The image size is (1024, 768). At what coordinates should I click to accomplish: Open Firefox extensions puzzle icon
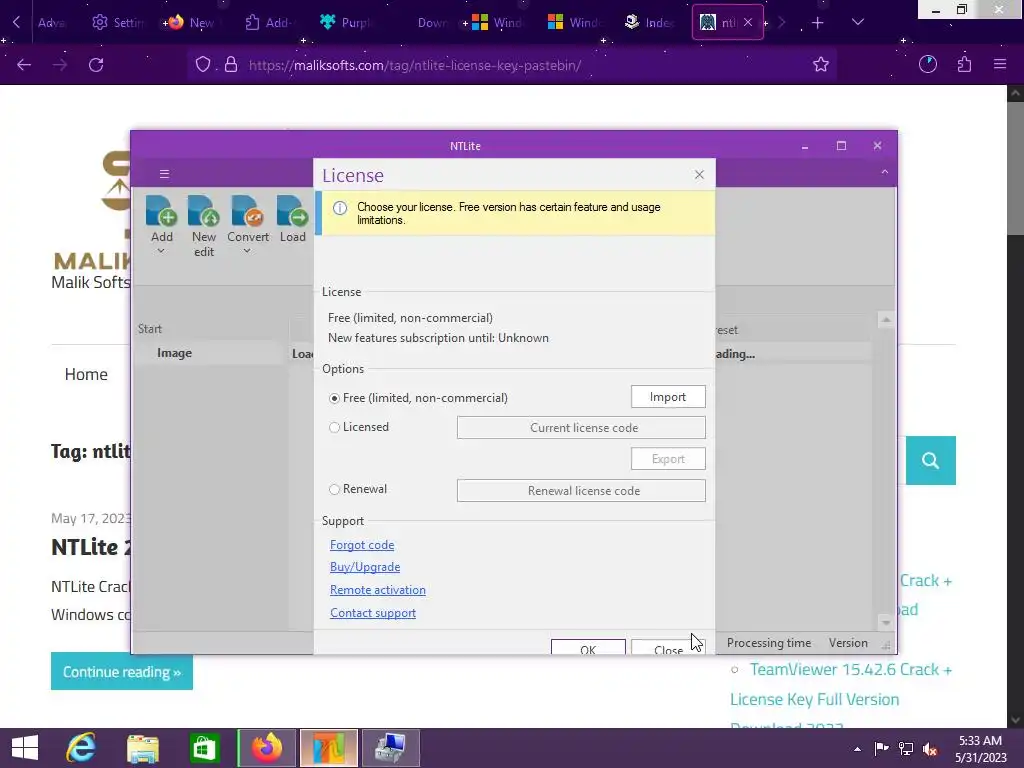point(964,64)
